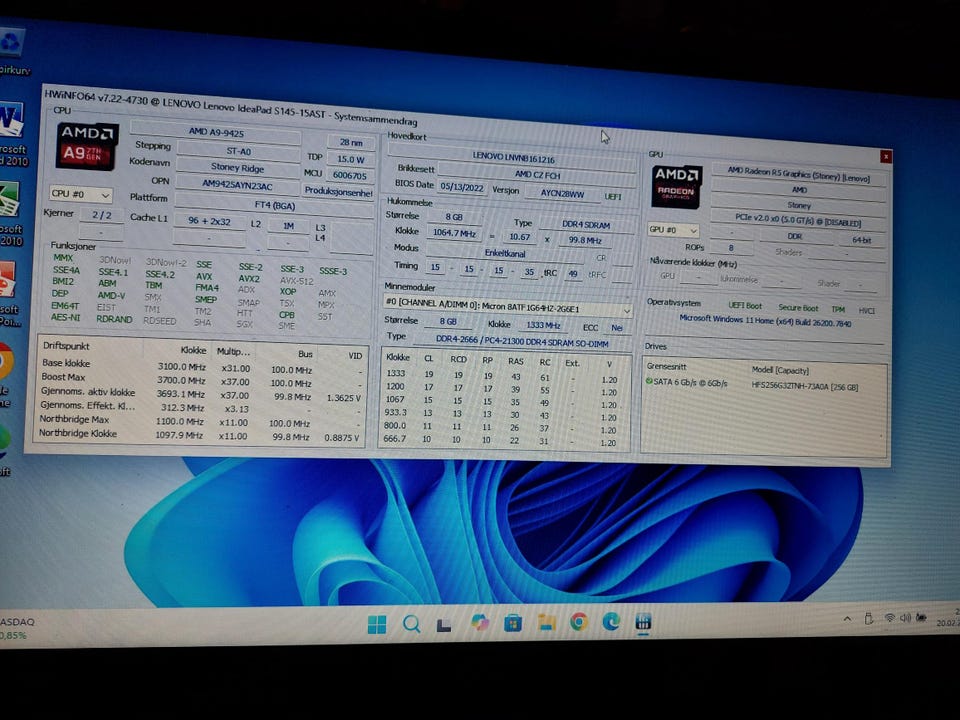Click the DDR4-2666 / PC4-21300 module type
Image resolution: width=960 pixels, height=720 pixels.
[x=522, y=341]
